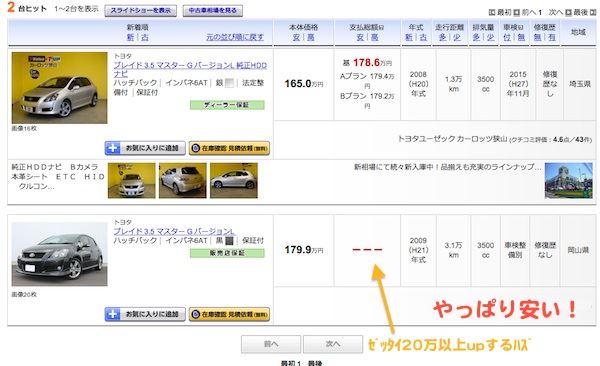Click the 中古車相場を見る button
Screen dimensions: 600x366
point(212,11)
